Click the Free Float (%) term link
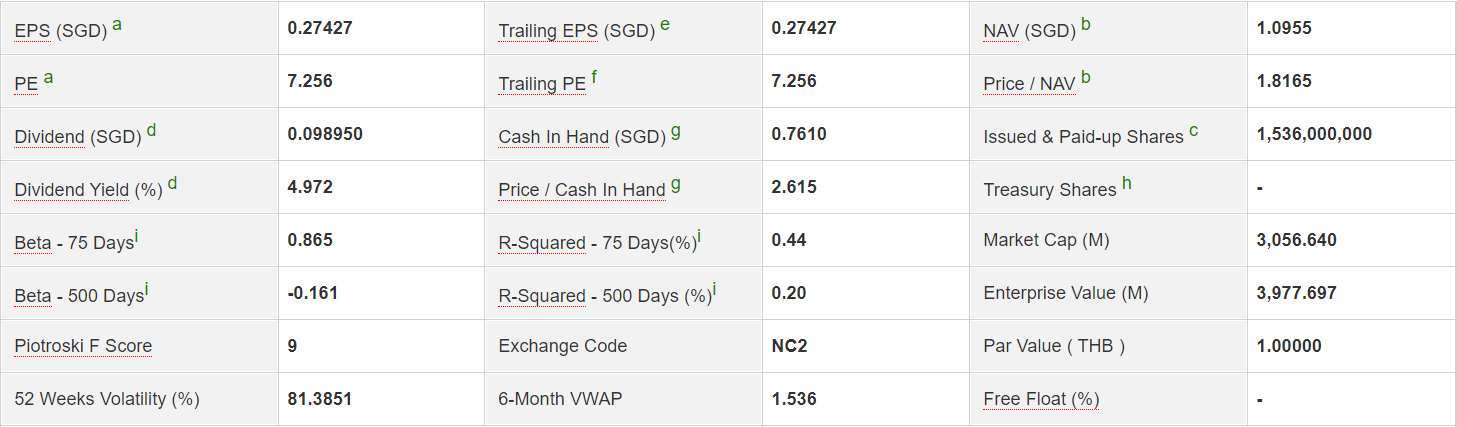Image resolution: width=1457 pixels, height=427 pixels. pyautogui.click(x=1041, y=399)
